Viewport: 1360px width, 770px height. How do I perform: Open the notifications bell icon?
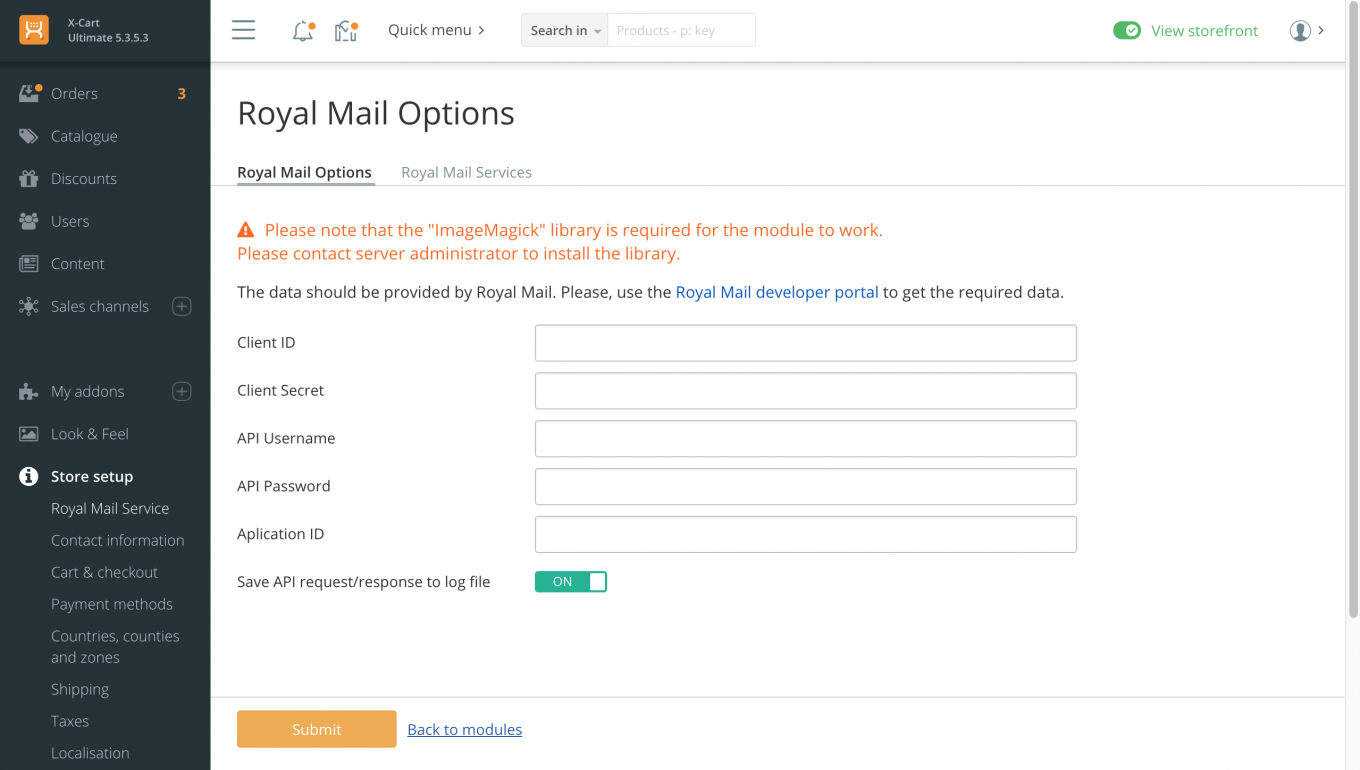coord(303,31)
